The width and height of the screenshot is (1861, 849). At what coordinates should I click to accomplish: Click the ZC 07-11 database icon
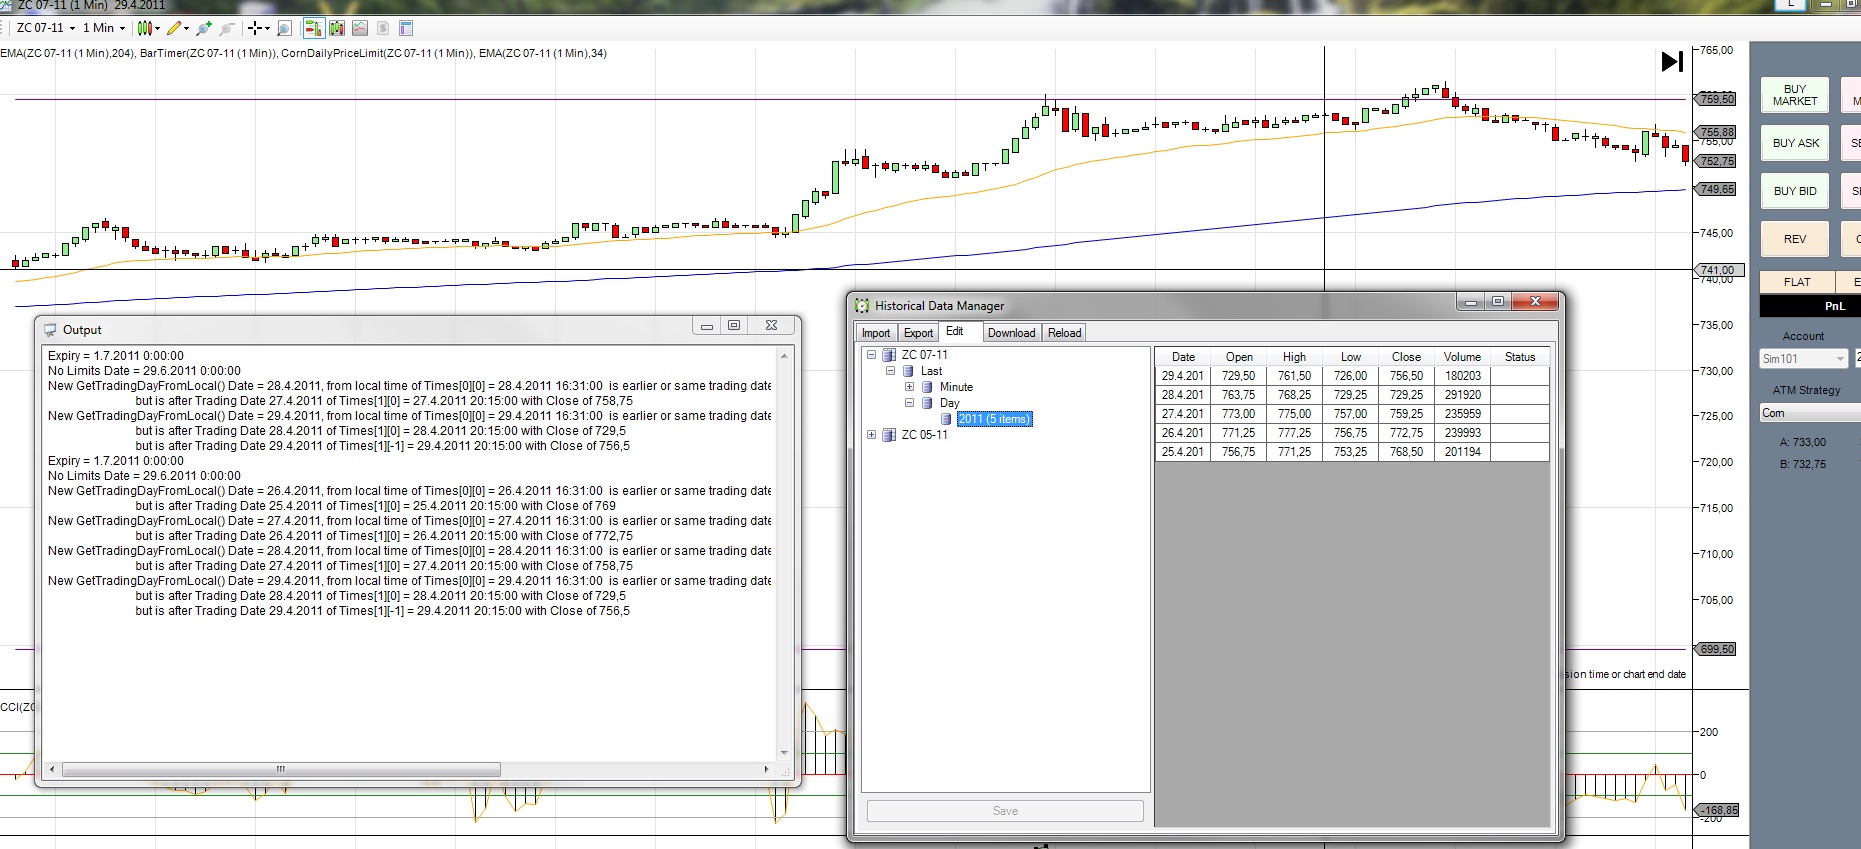coord(889,355)
